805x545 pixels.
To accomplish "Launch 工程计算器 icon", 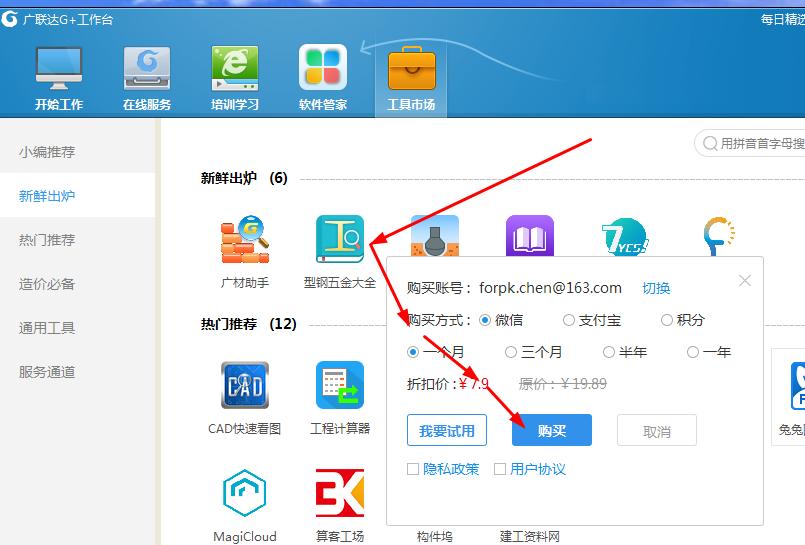I will [340, 385].
